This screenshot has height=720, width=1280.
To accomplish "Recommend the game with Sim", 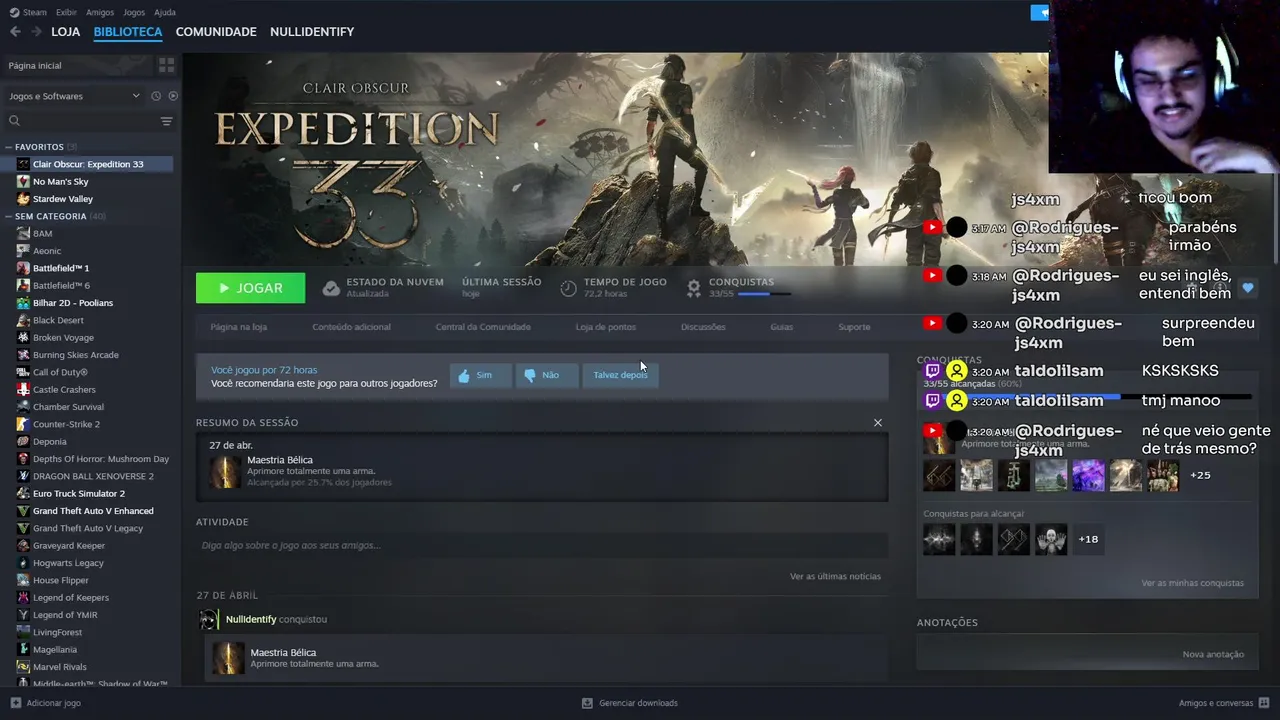I will coord(480,375).
